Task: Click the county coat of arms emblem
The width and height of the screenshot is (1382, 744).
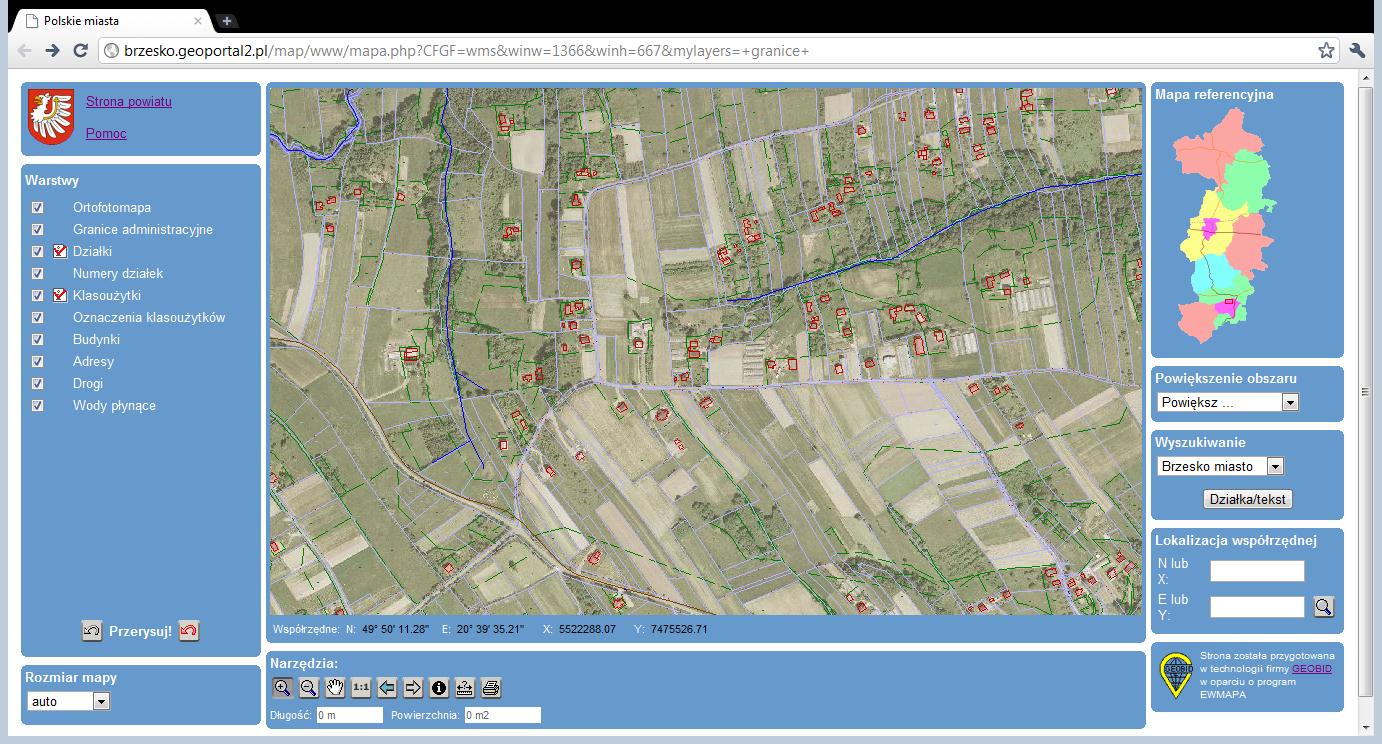Action: click(51, 116)
